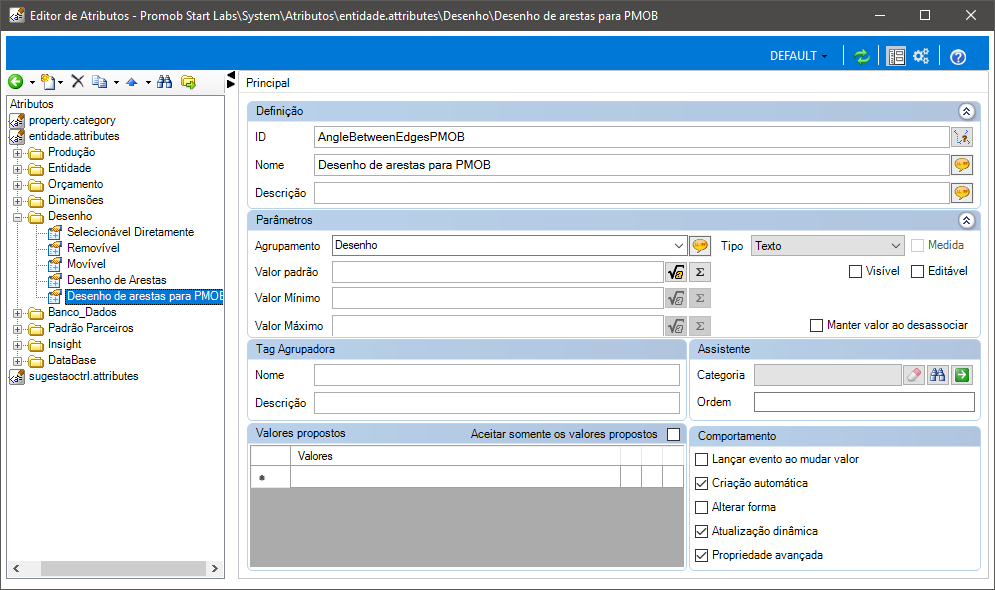Click the delete X icon in tree toolbar

78,82
